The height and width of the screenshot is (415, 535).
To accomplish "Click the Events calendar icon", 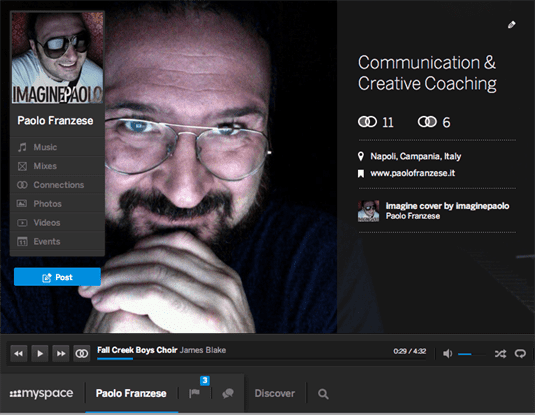I will click(x=22, y=241).
